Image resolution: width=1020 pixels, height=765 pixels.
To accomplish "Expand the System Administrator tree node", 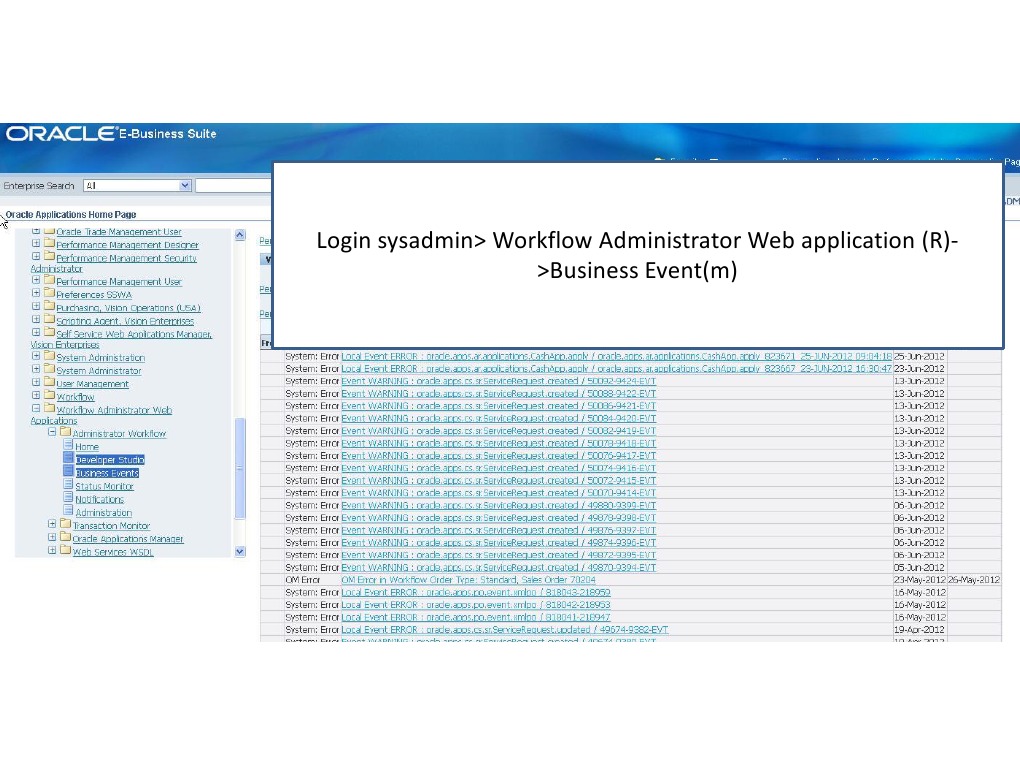I will coord(36,369).
